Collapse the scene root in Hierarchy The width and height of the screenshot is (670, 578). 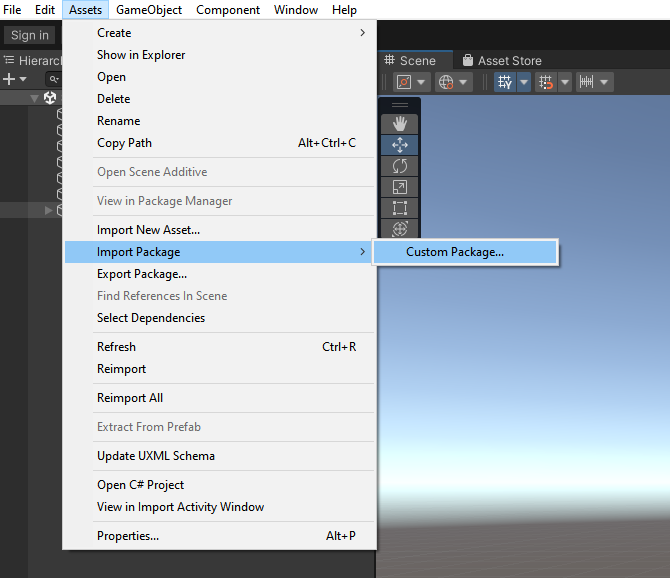click(x=34, y=98)
